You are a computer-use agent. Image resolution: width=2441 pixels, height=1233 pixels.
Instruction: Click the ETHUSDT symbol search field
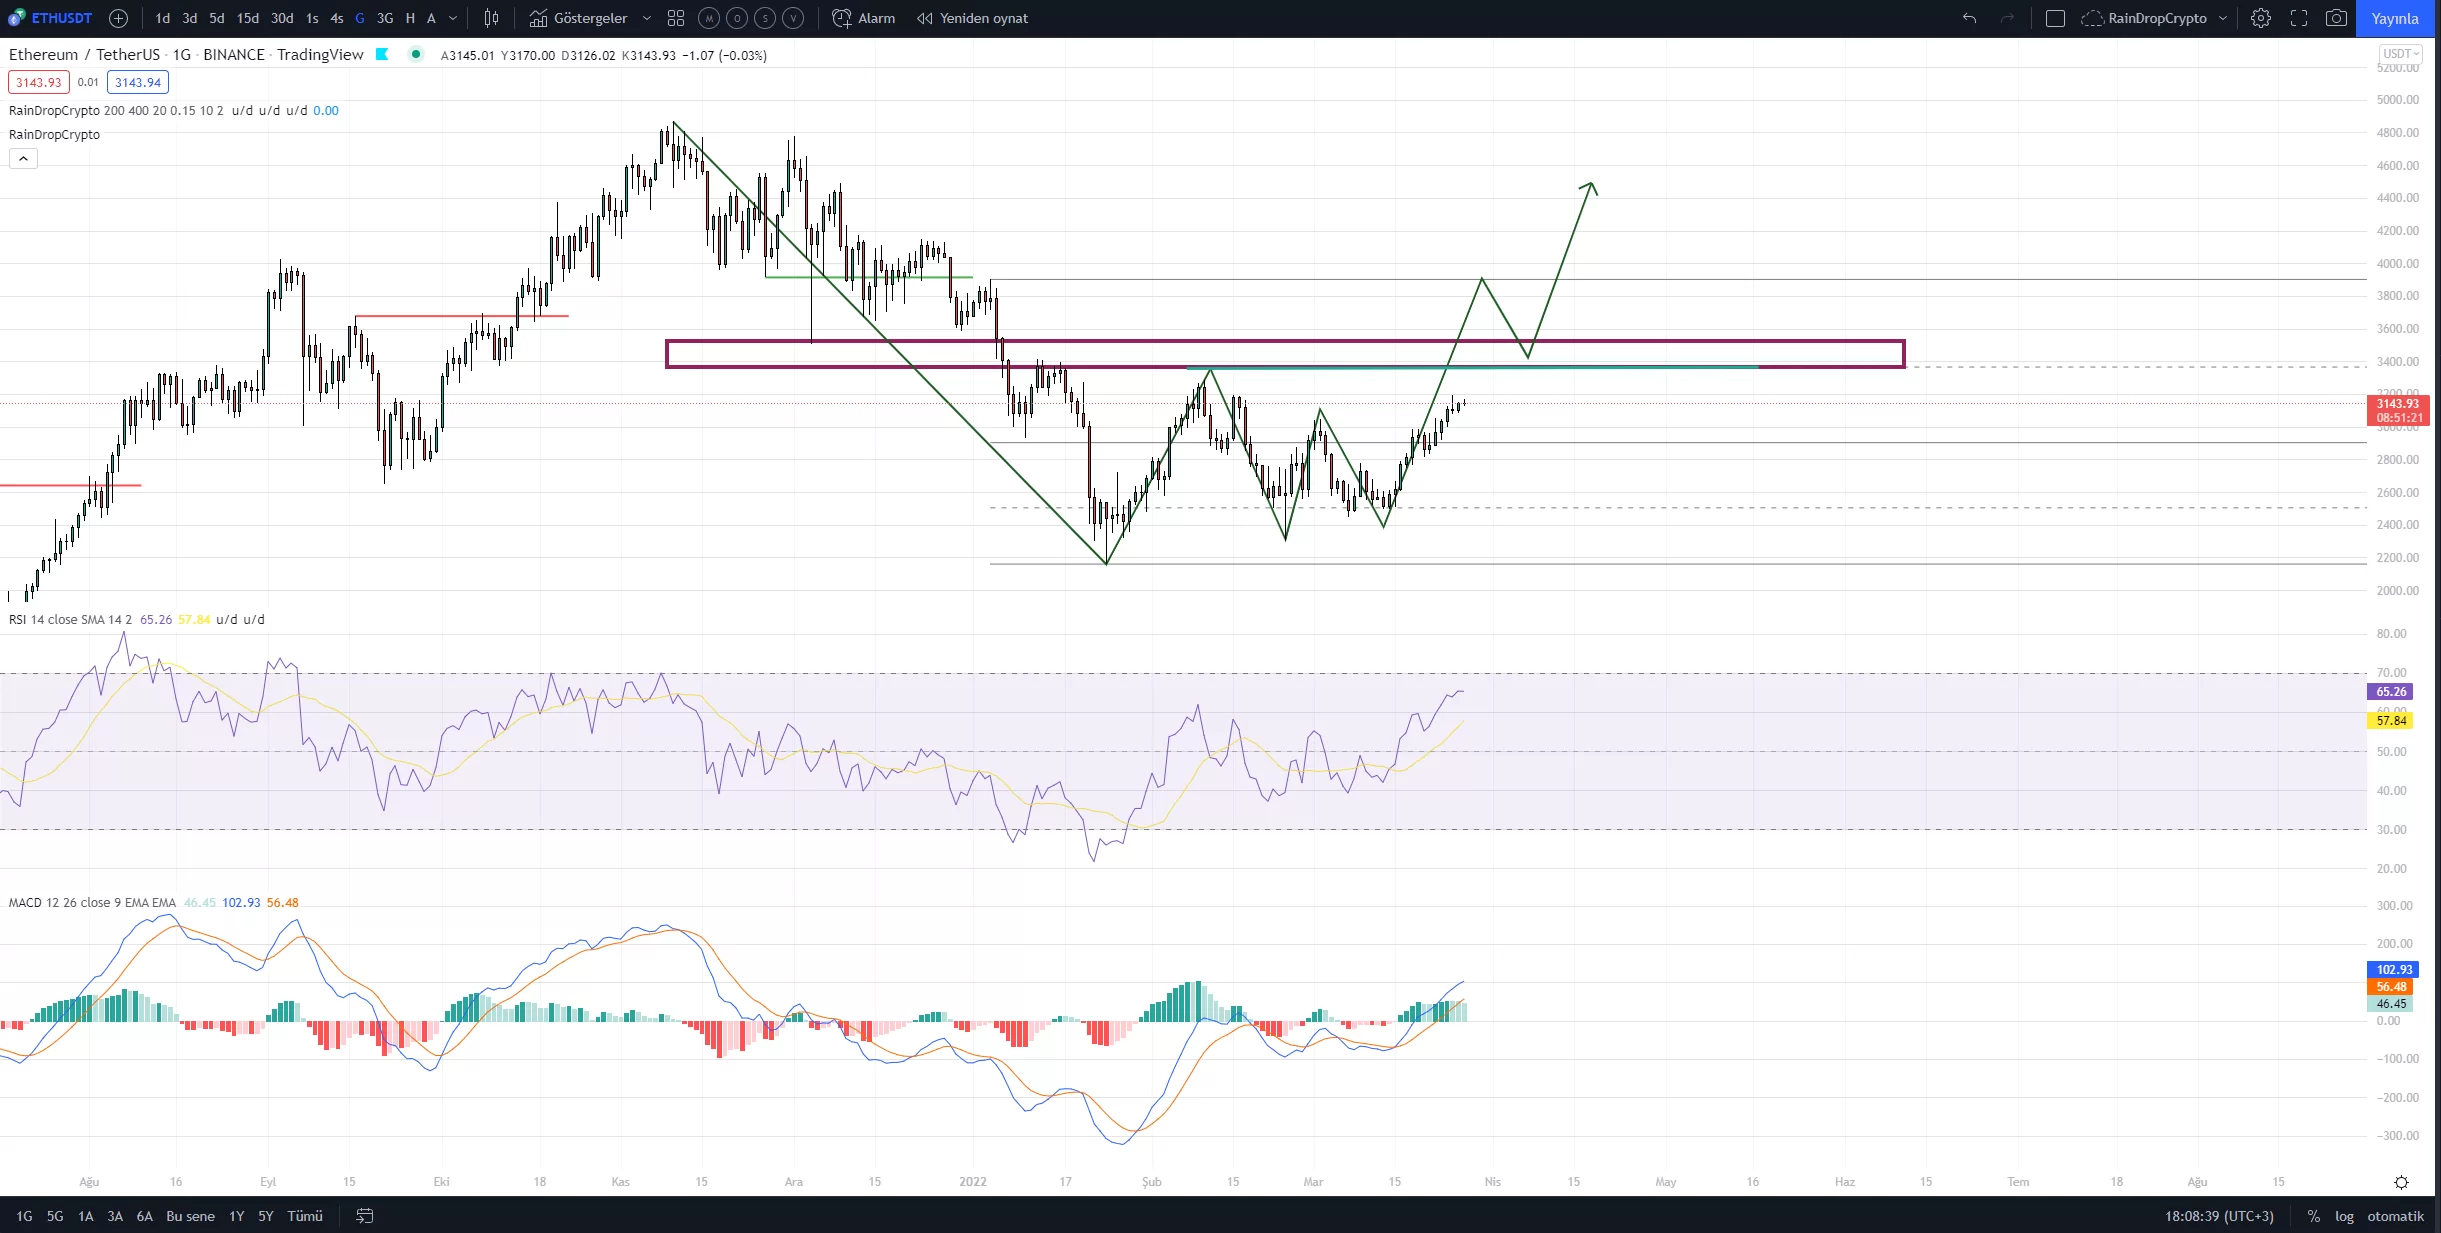click(x=61, y=18)
